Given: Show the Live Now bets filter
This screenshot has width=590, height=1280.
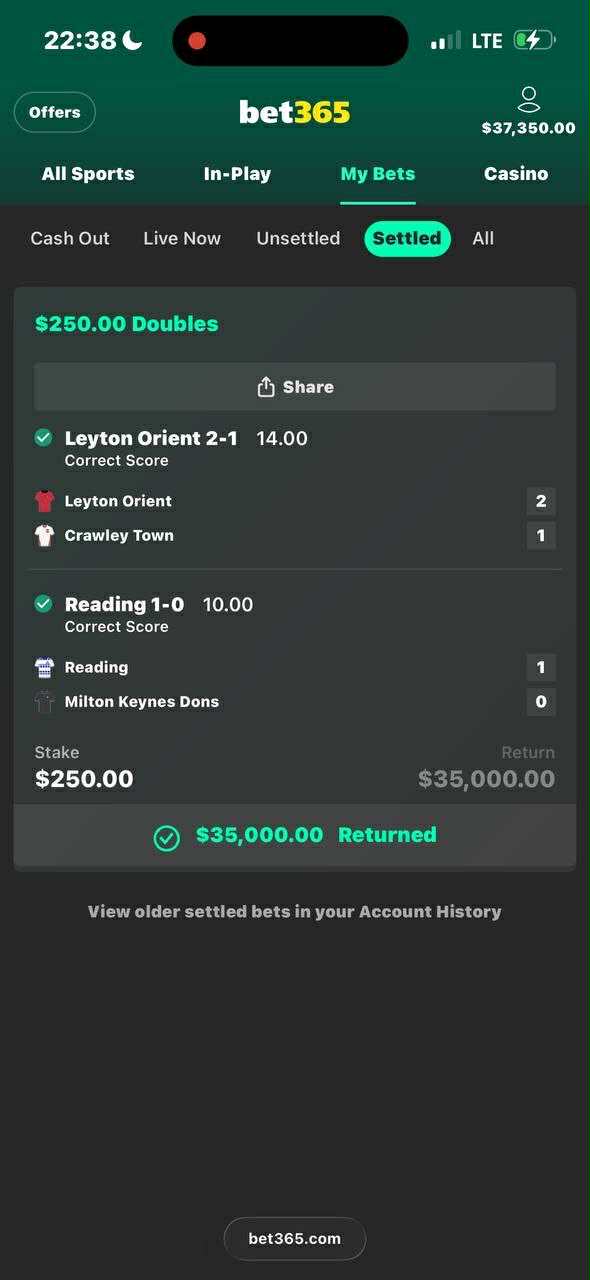Looking at the screenshot, I should coord(182,238).
